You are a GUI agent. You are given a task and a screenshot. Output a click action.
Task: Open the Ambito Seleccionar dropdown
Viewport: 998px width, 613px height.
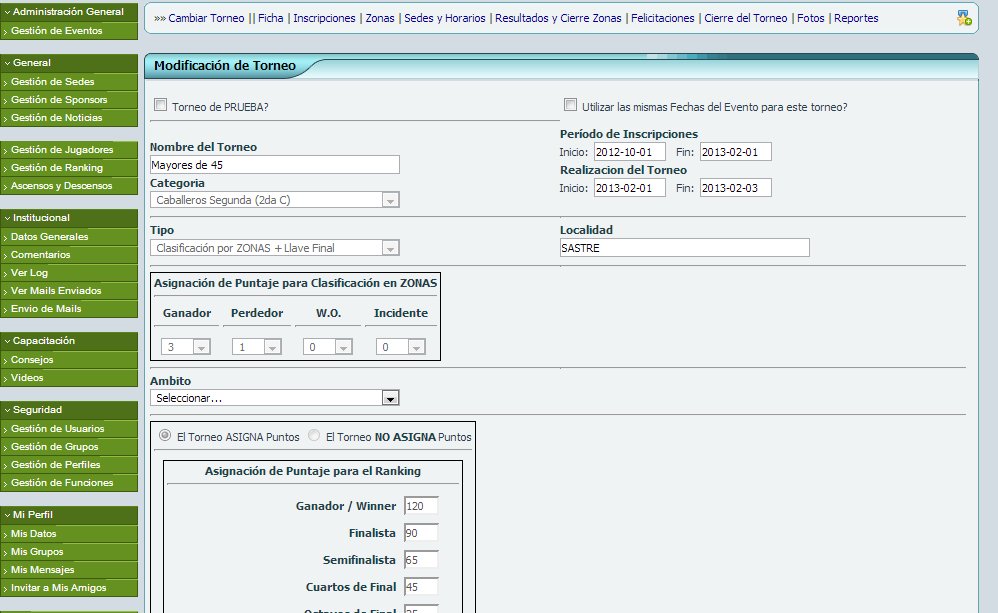[274, 398]
